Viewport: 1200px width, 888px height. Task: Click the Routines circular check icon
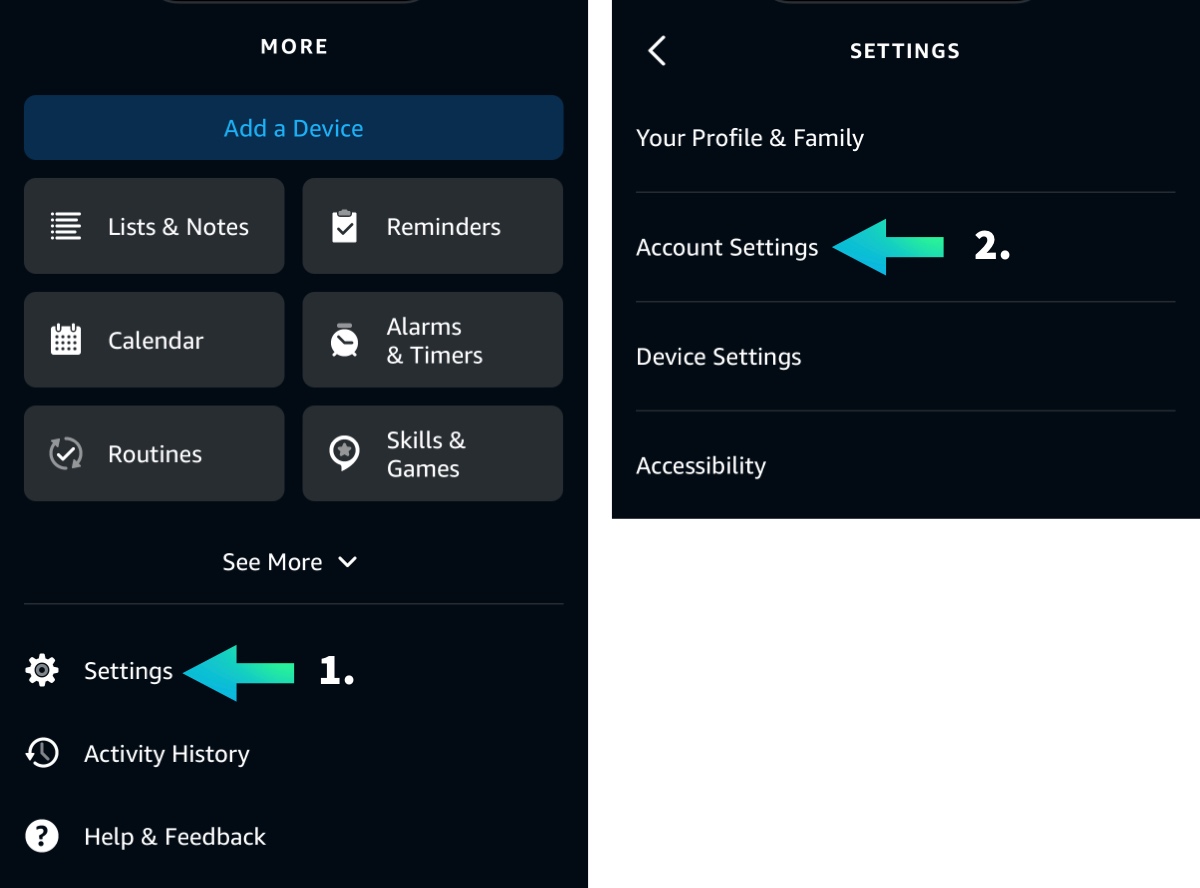pyautogui.click(x=66, y=454)
